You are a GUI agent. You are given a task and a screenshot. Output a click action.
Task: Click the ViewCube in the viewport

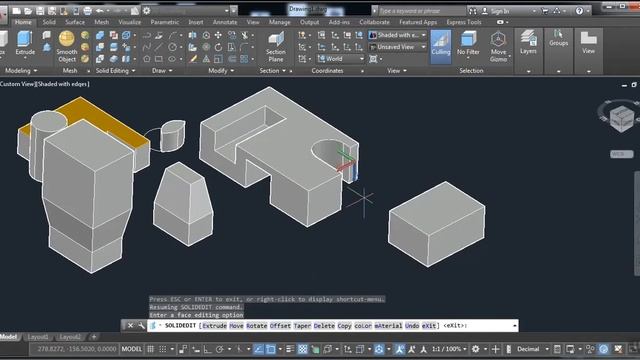tap(621, 118)
